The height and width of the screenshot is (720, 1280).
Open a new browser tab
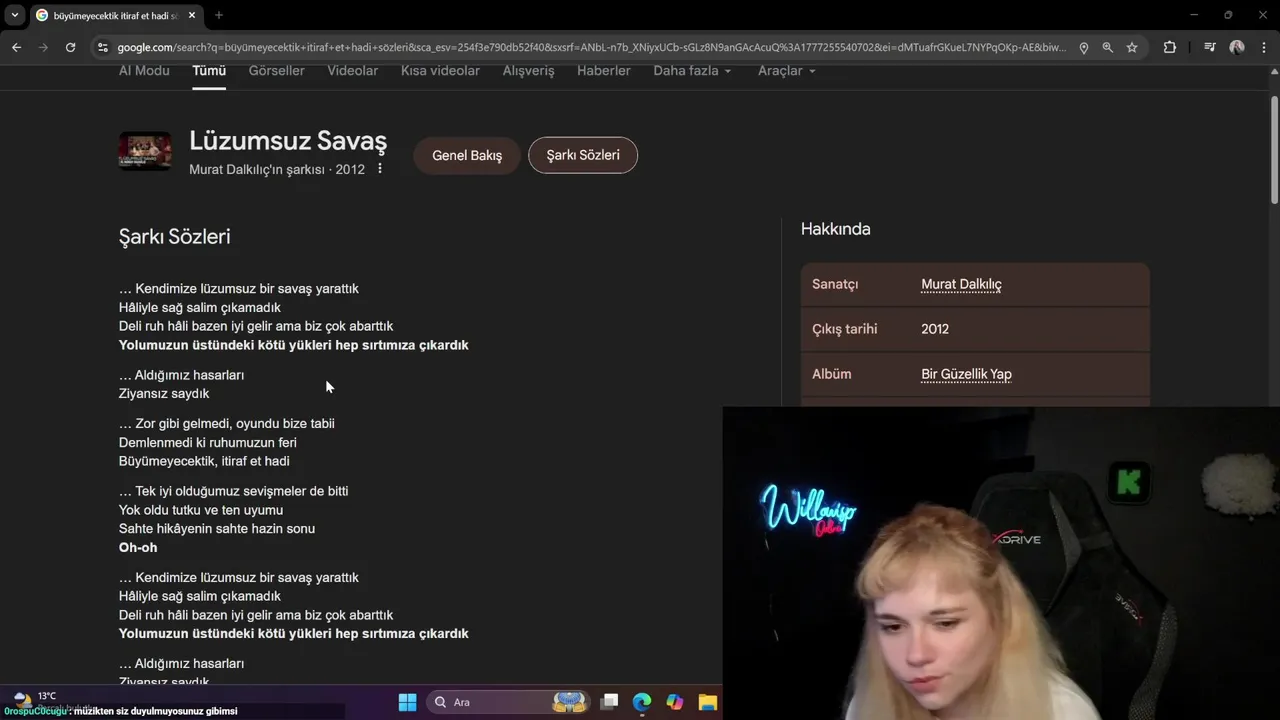[219, 15]
